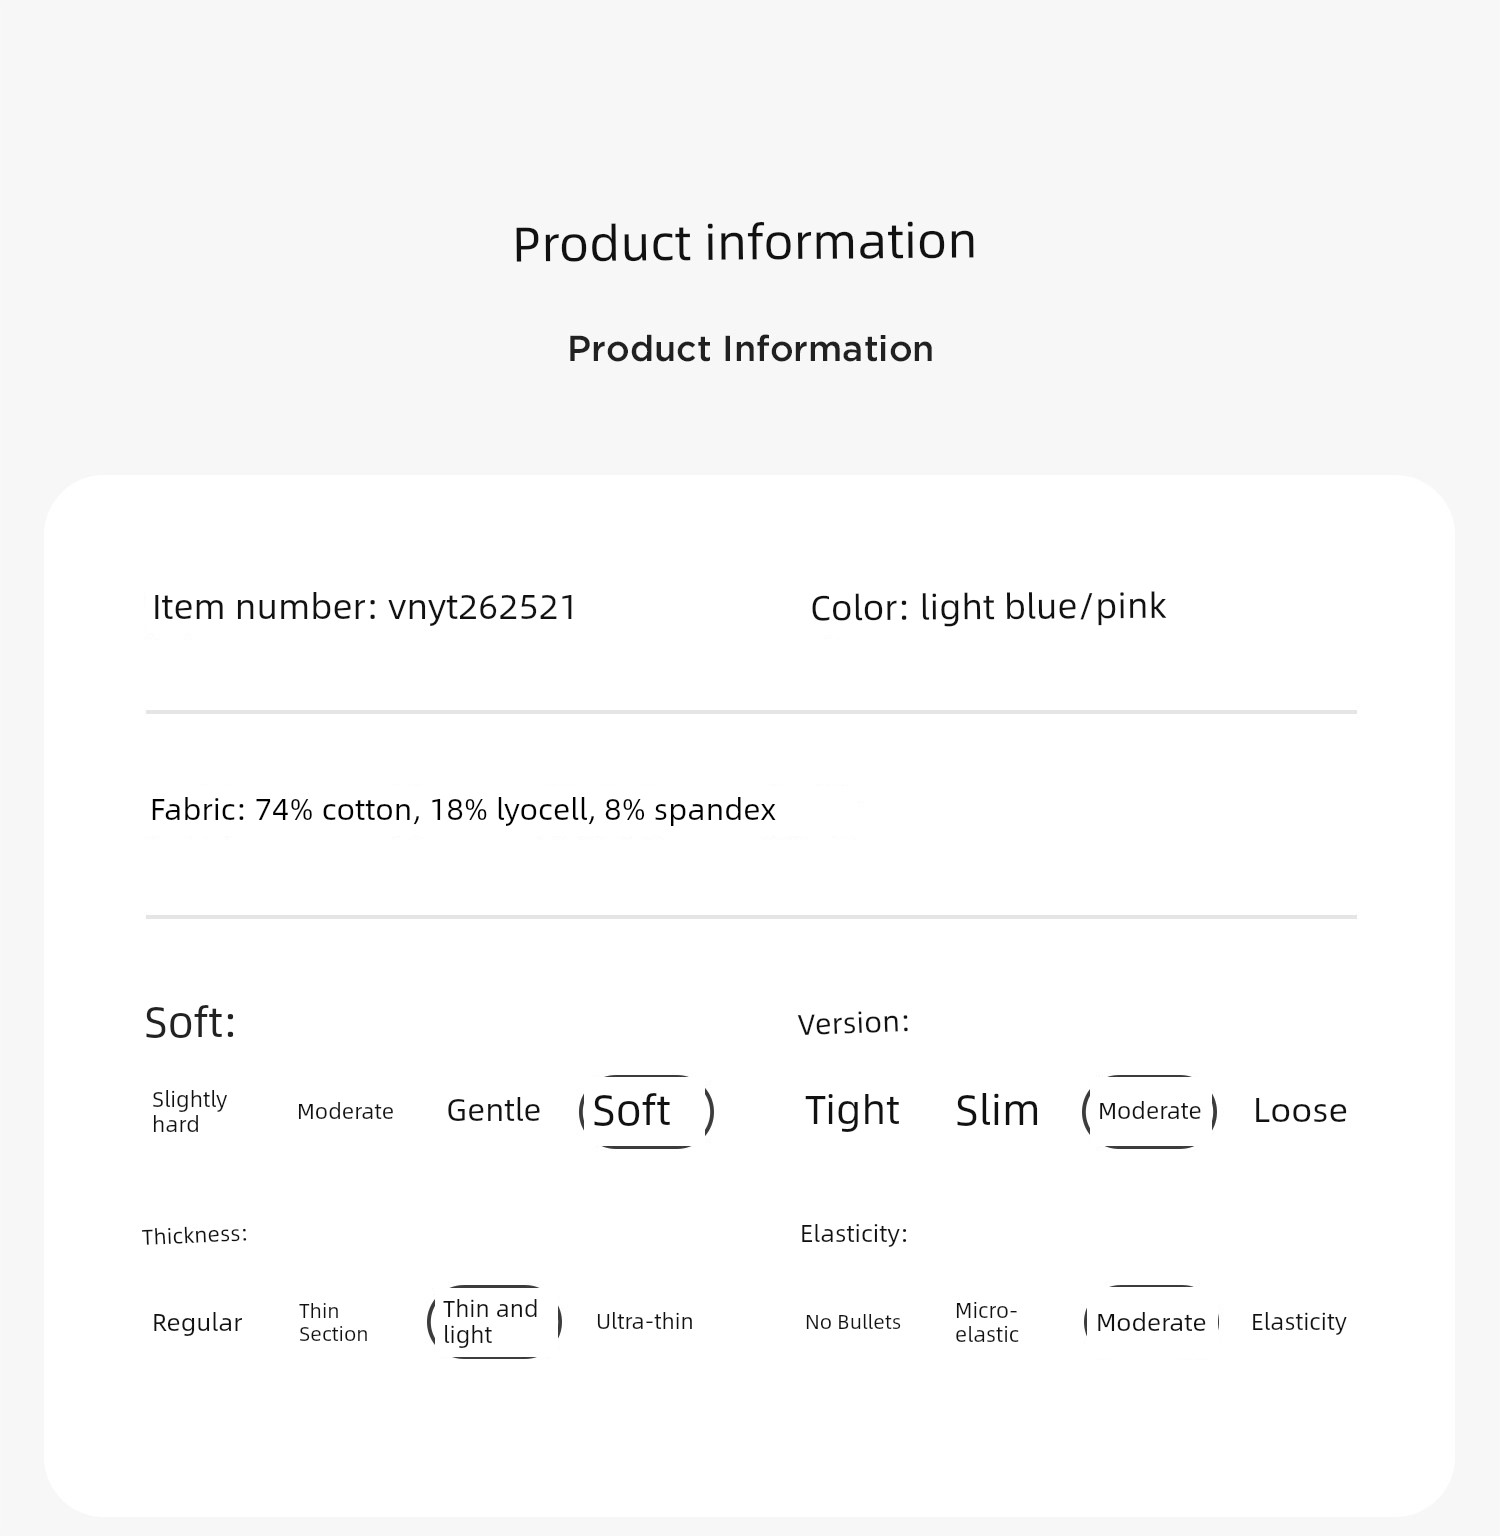Viewport: 1500px width, 1536px height.
Task: Choose the 'Gentle' softness option
Action: pyautogui.click(x=493, y=1110)
